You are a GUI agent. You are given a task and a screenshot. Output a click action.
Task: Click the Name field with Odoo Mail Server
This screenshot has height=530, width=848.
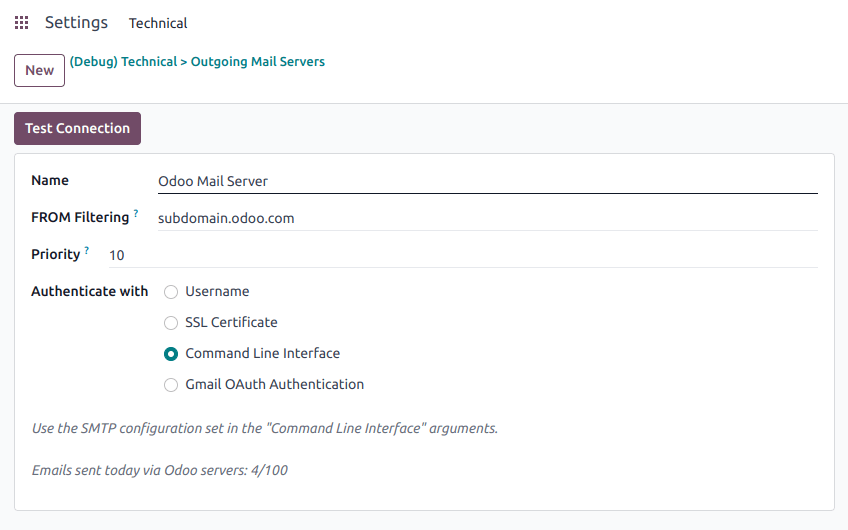pyautogui.click(x=486, y=181)
